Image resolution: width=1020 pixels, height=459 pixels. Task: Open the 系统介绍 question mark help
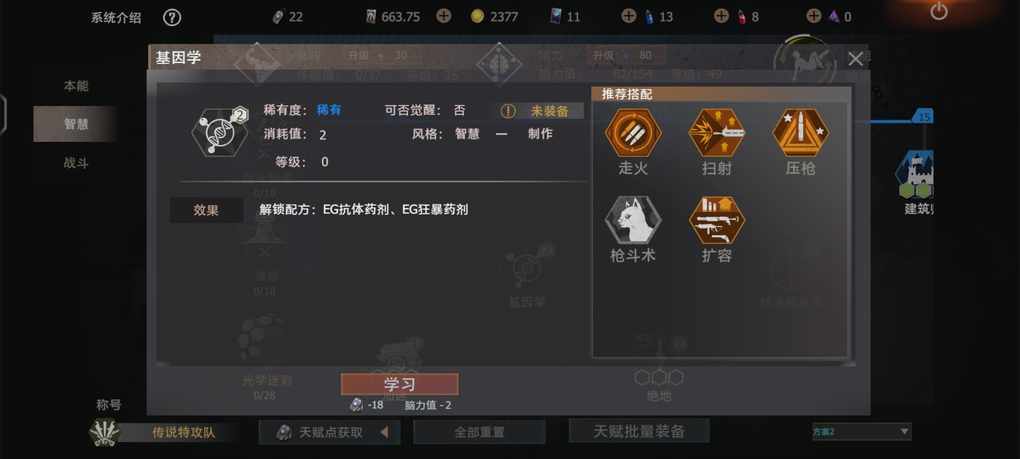point(172,18)
